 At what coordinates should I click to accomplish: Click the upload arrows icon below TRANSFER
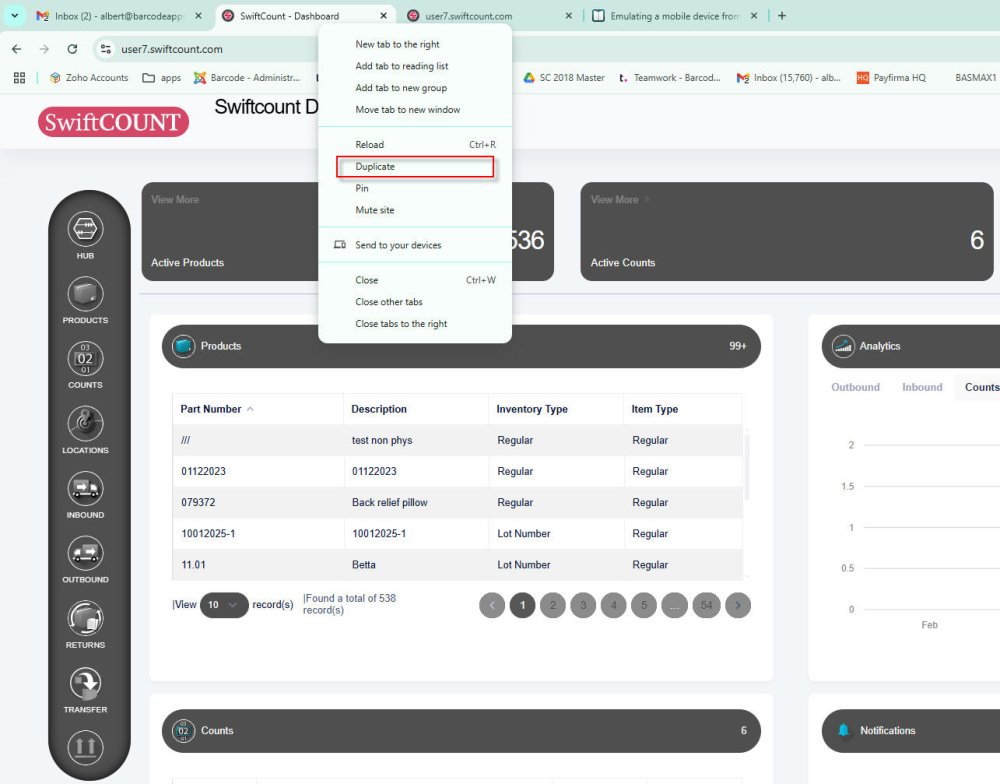pyautogui.click(x=85, y=747)
